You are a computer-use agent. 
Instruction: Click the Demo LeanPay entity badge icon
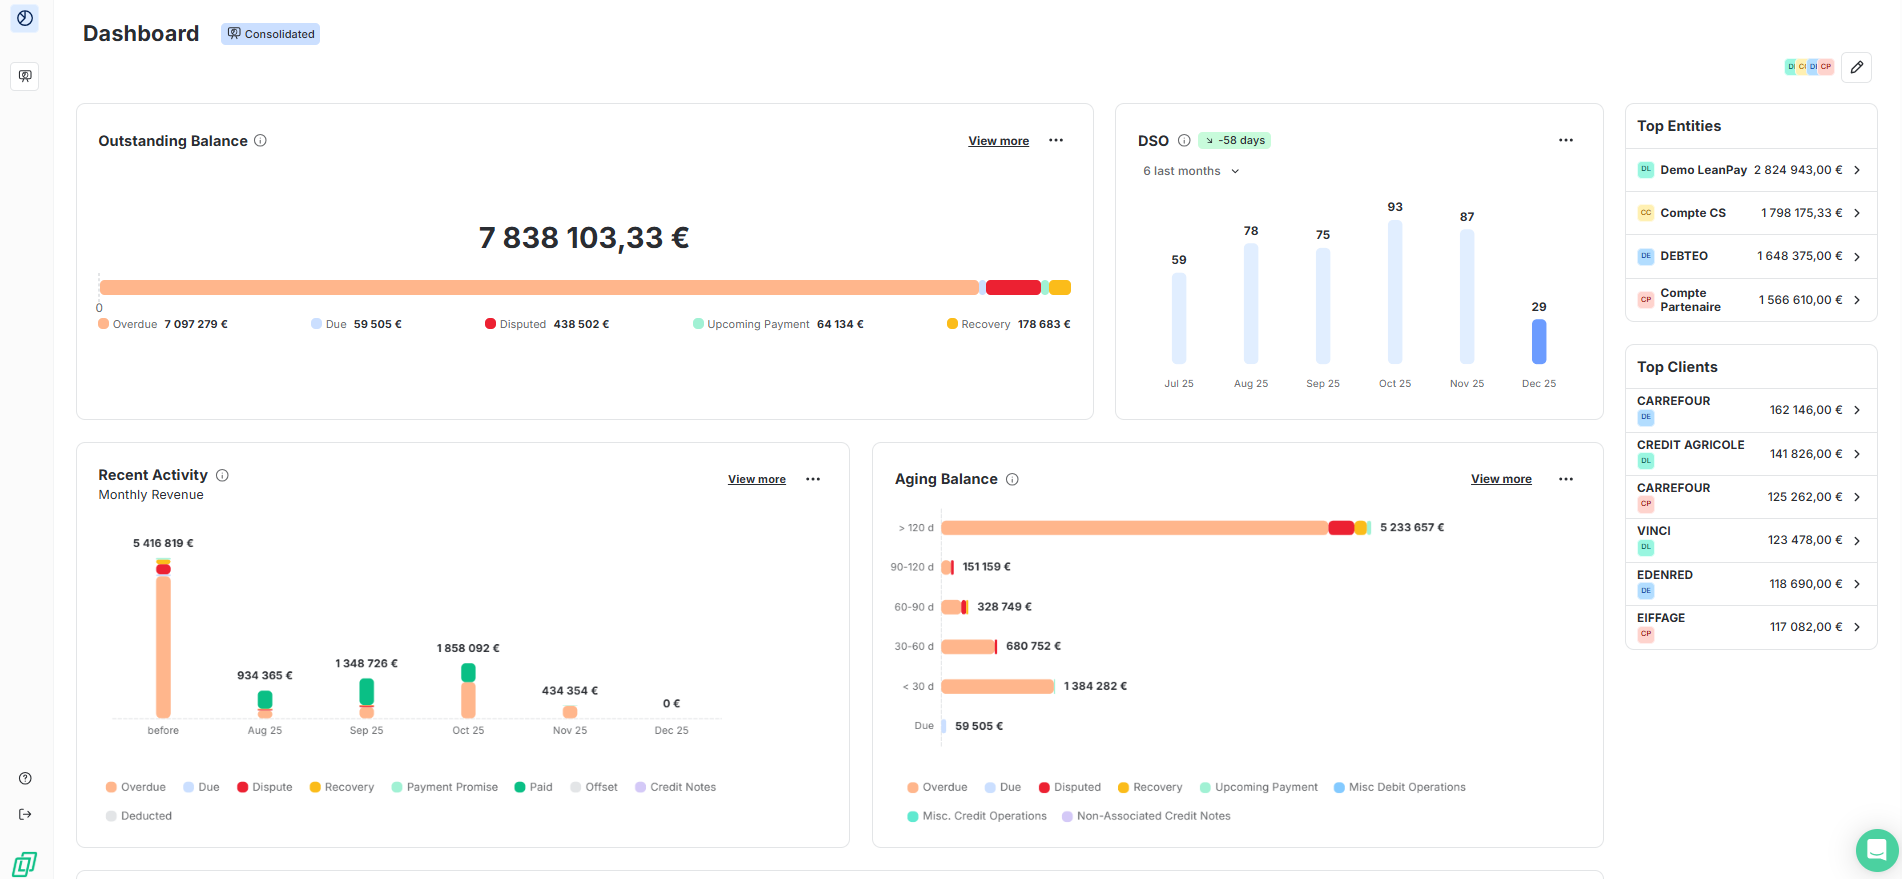pos(1645,170)
